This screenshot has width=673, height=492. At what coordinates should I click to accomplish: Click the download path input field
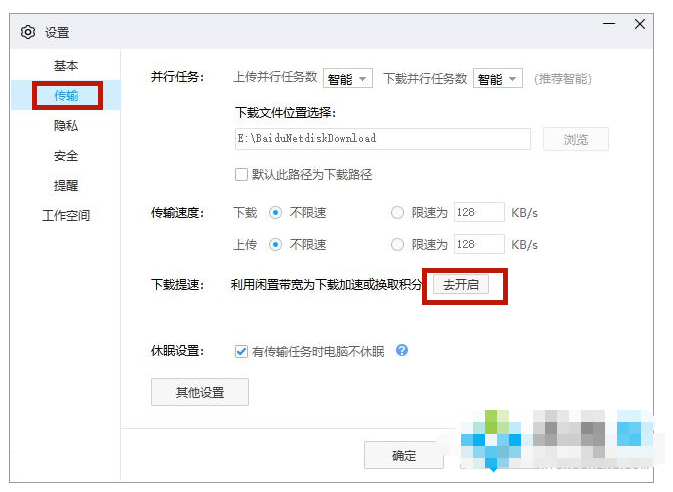(381, 138)
